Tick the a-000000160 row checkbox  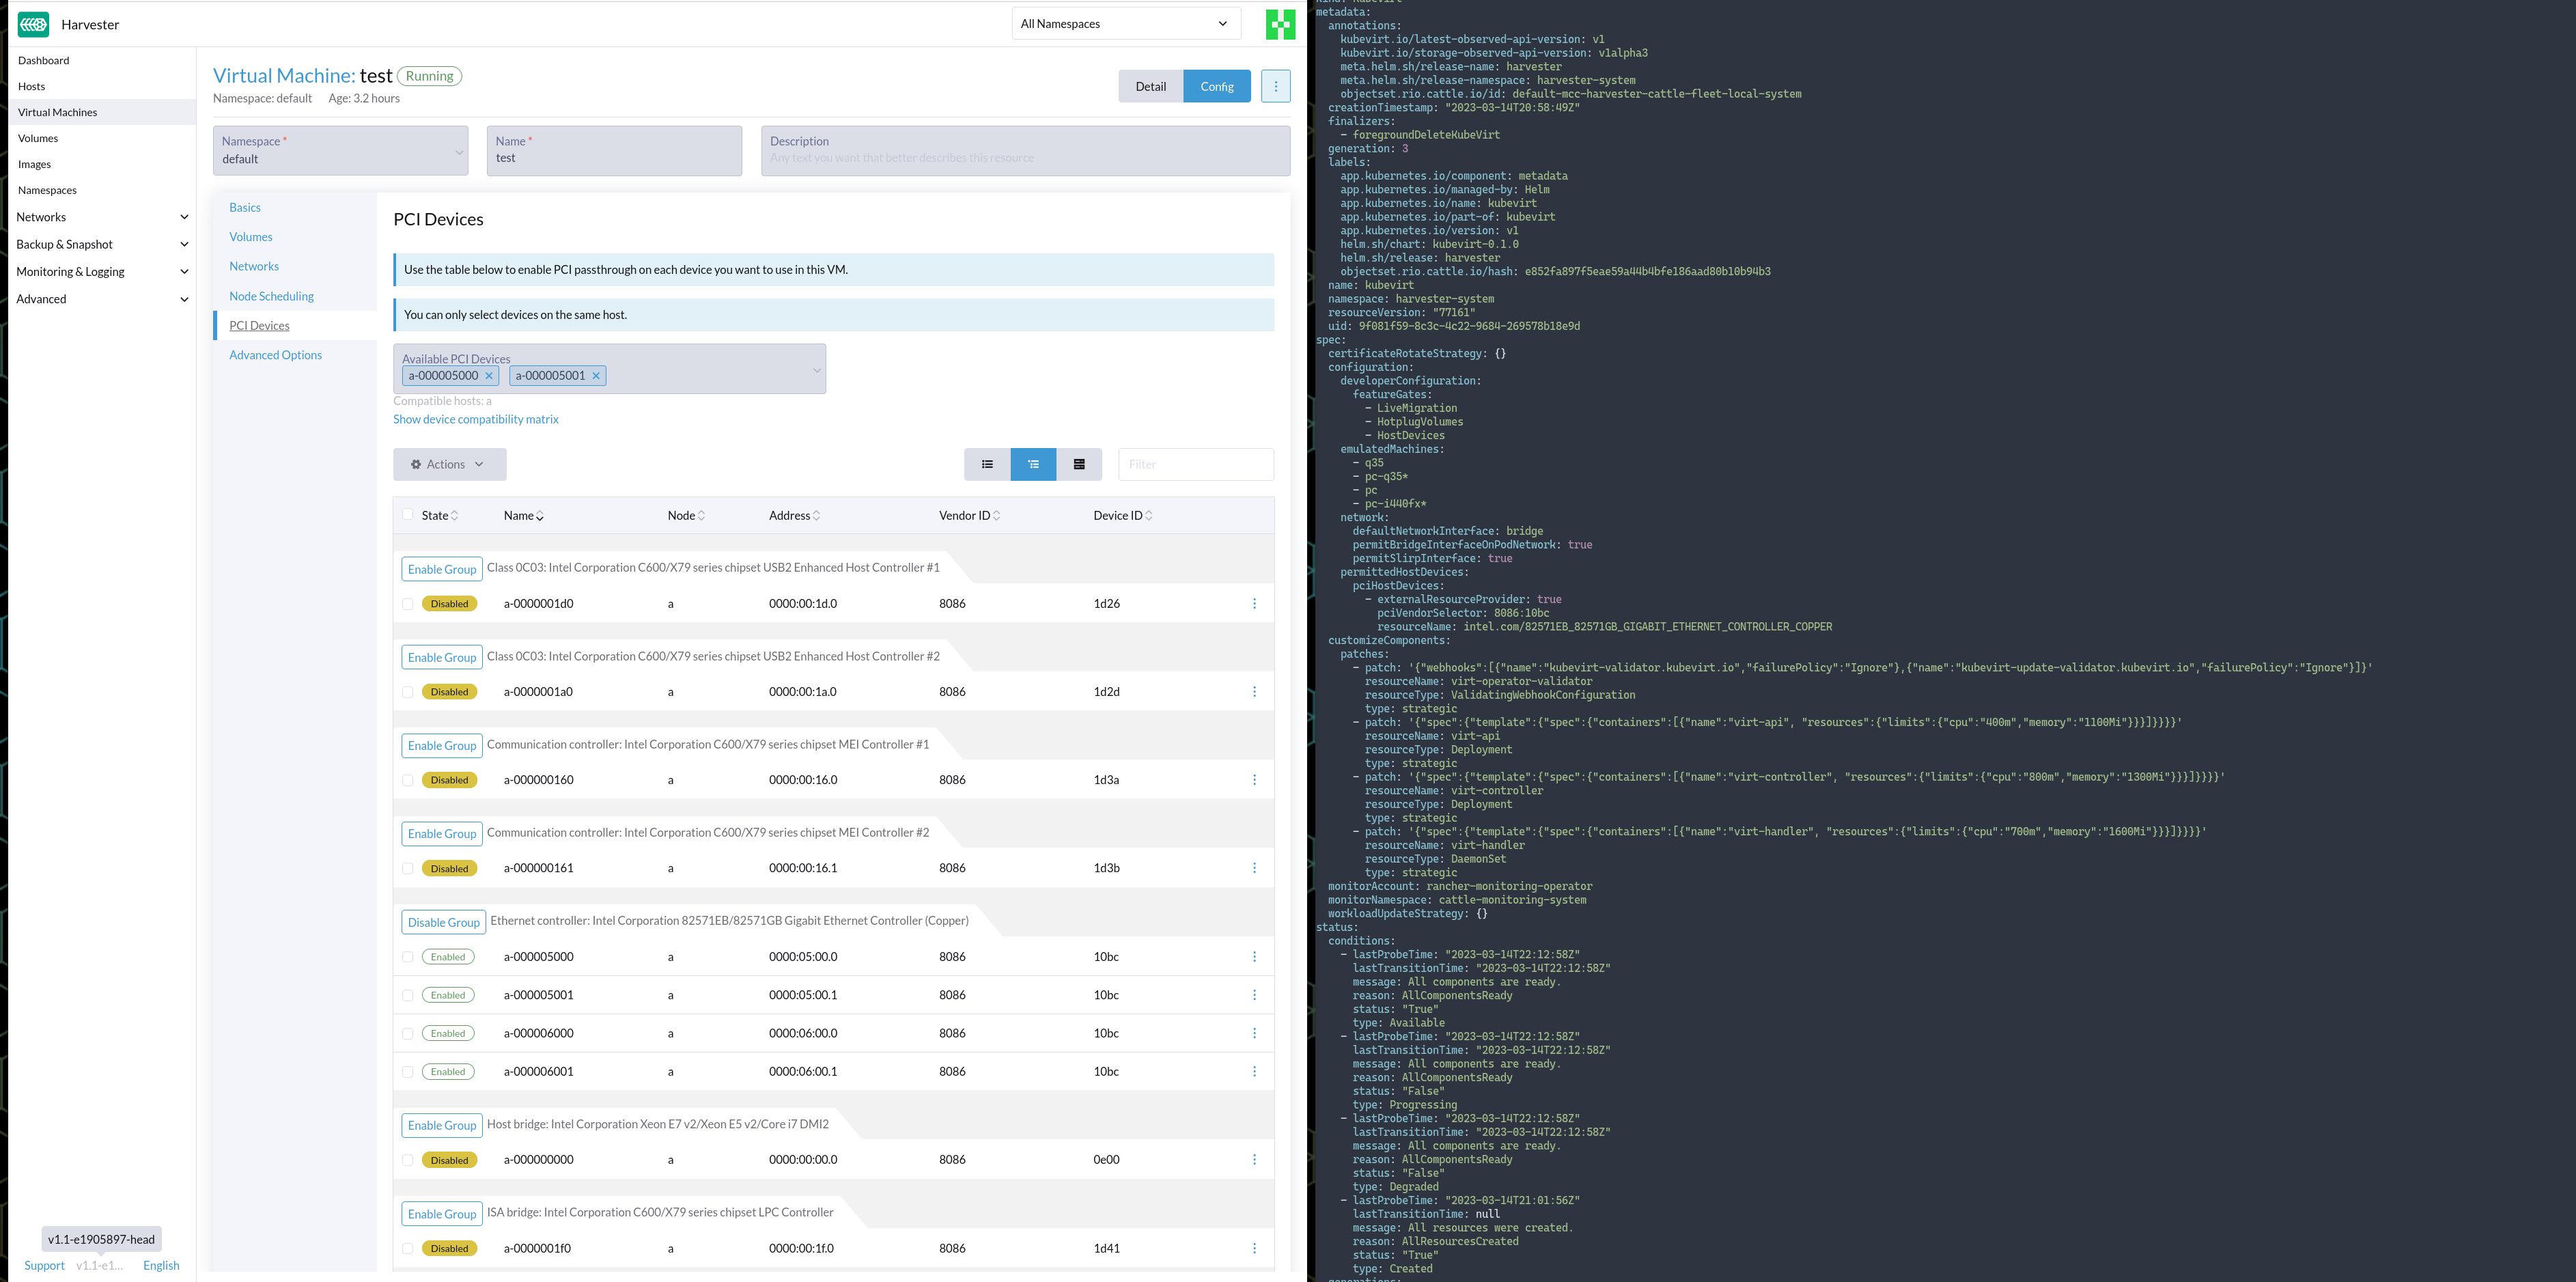[407, 780]
